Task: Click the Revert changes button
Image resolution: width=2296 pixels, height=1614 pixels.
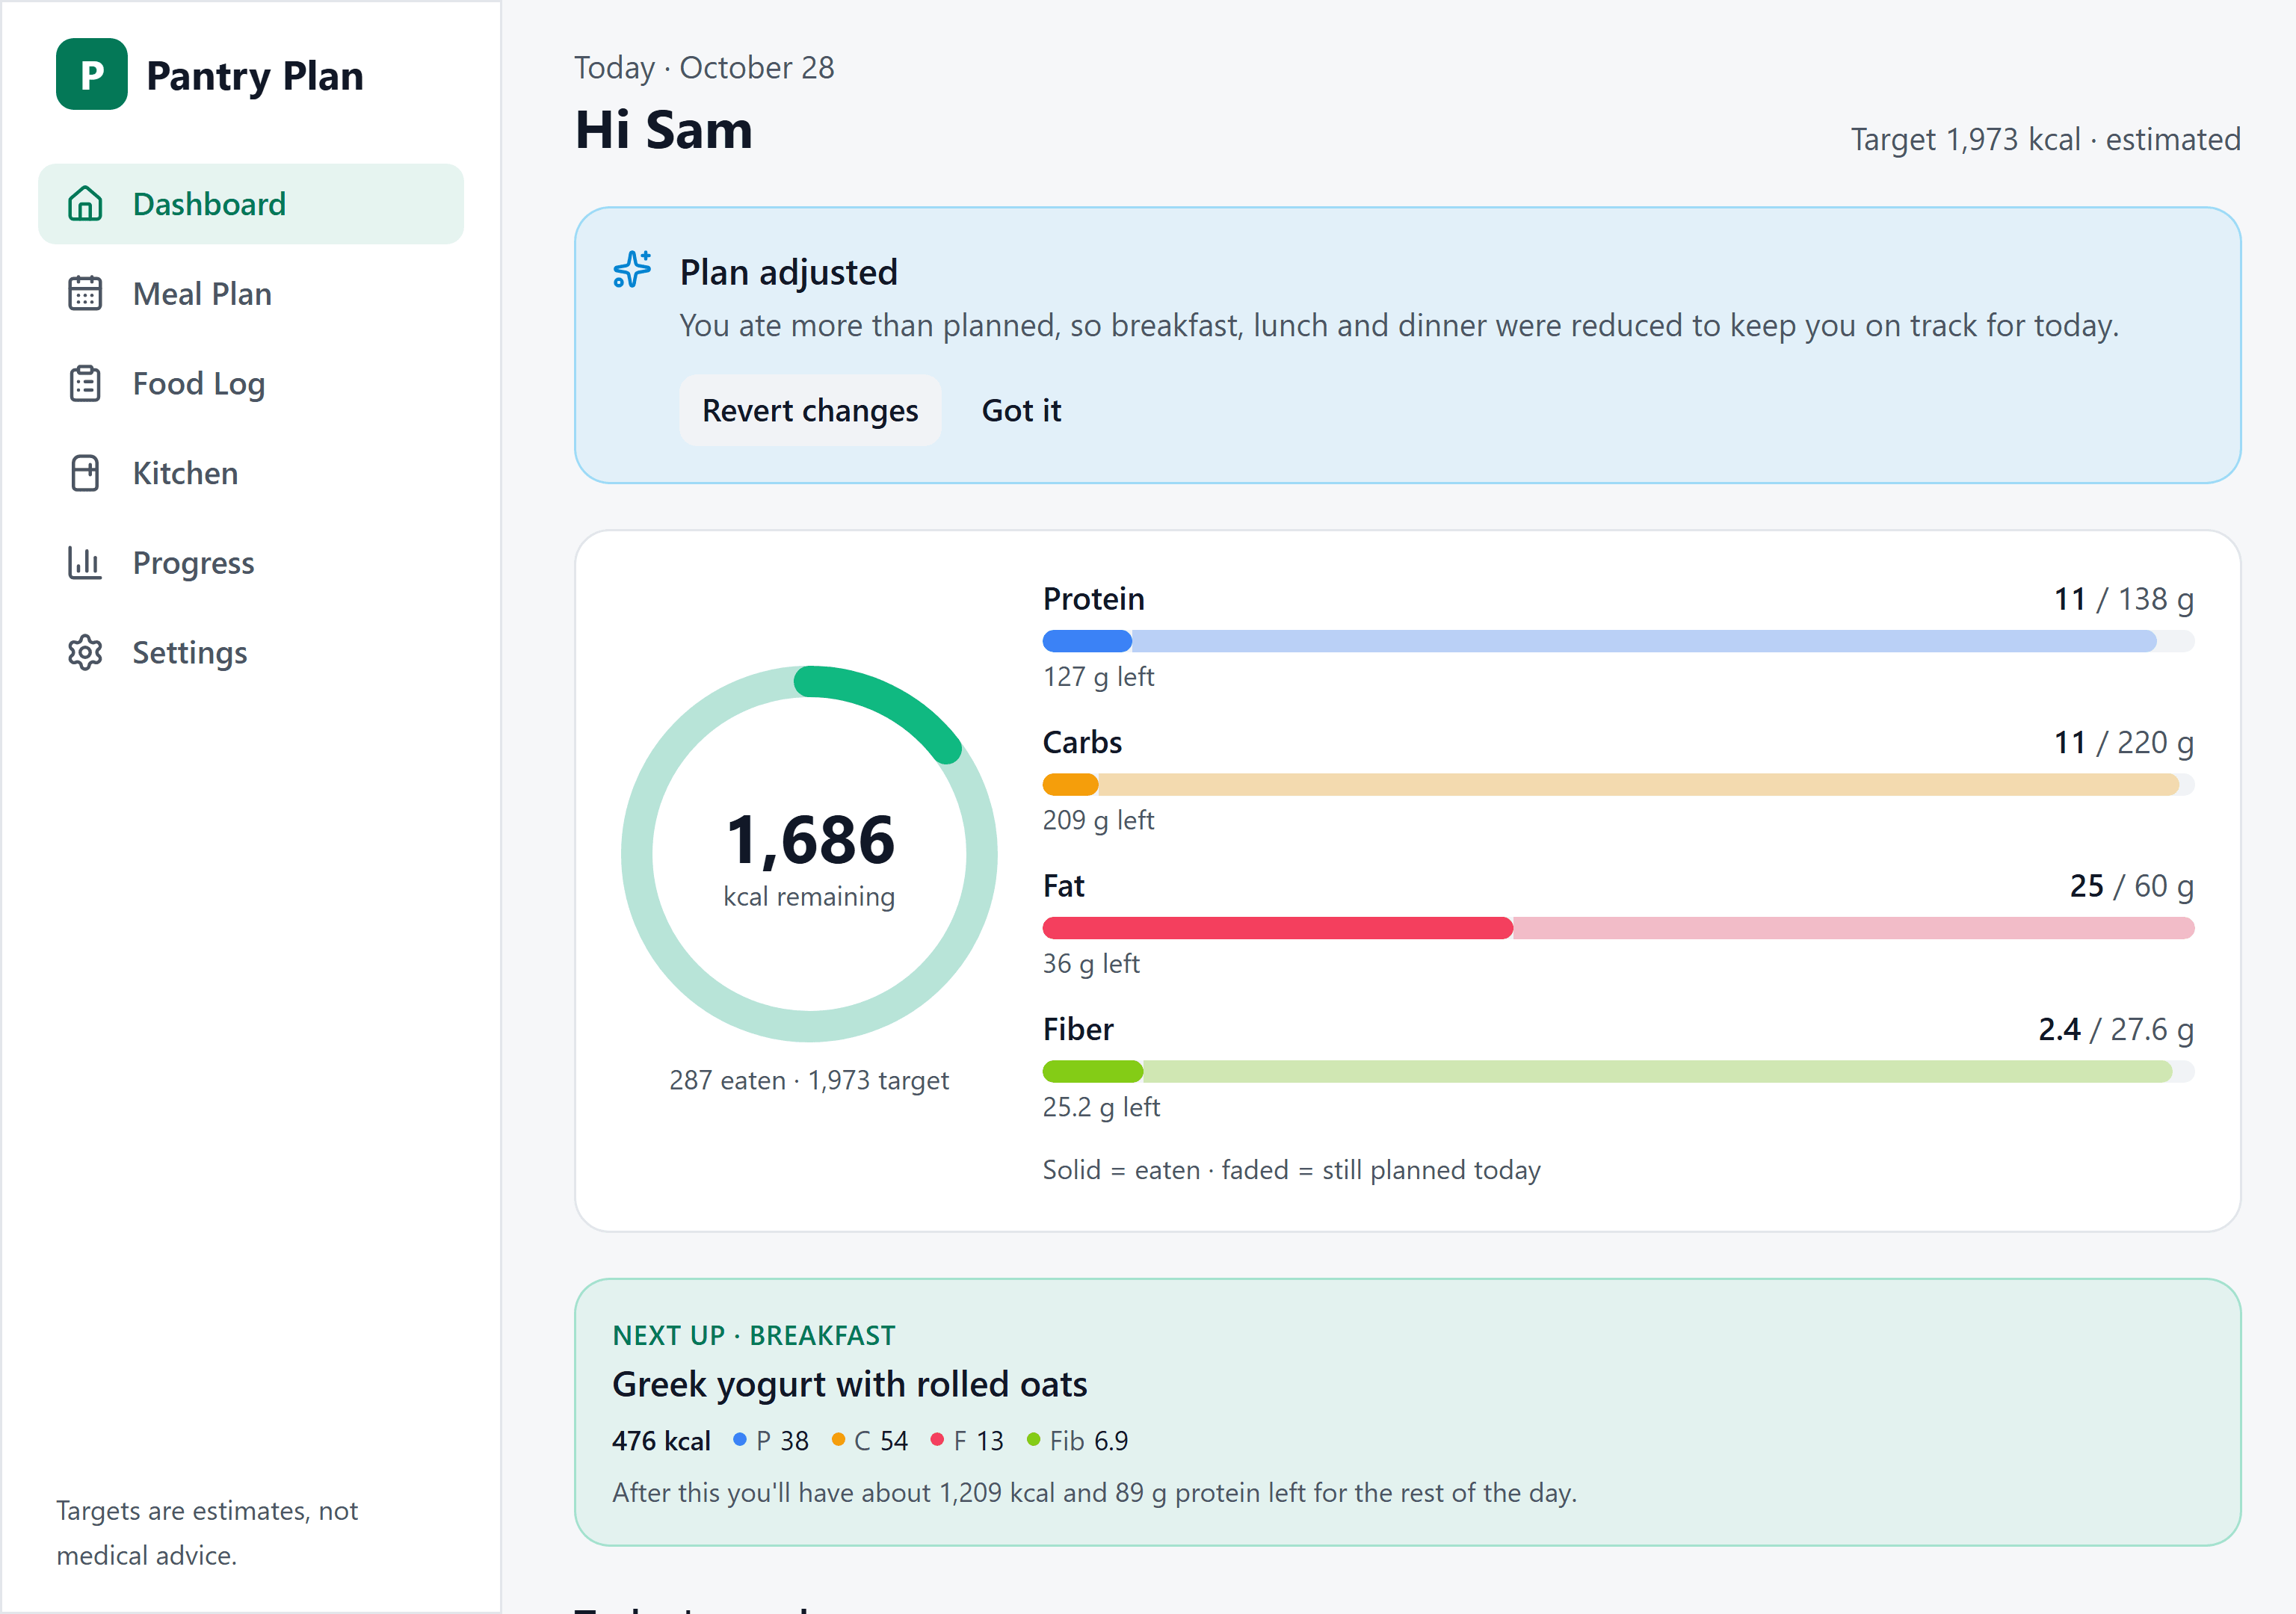Action: 810,410
